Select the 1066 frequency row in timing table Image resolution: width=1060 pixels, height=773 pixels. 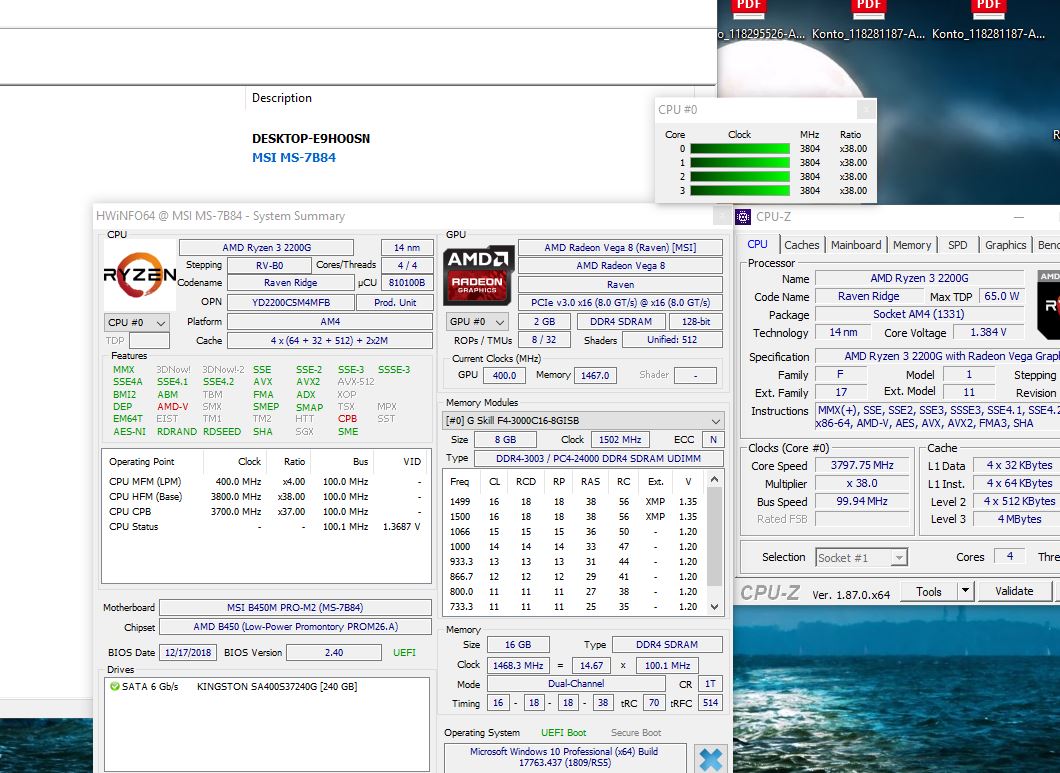(x=573, y=532)
